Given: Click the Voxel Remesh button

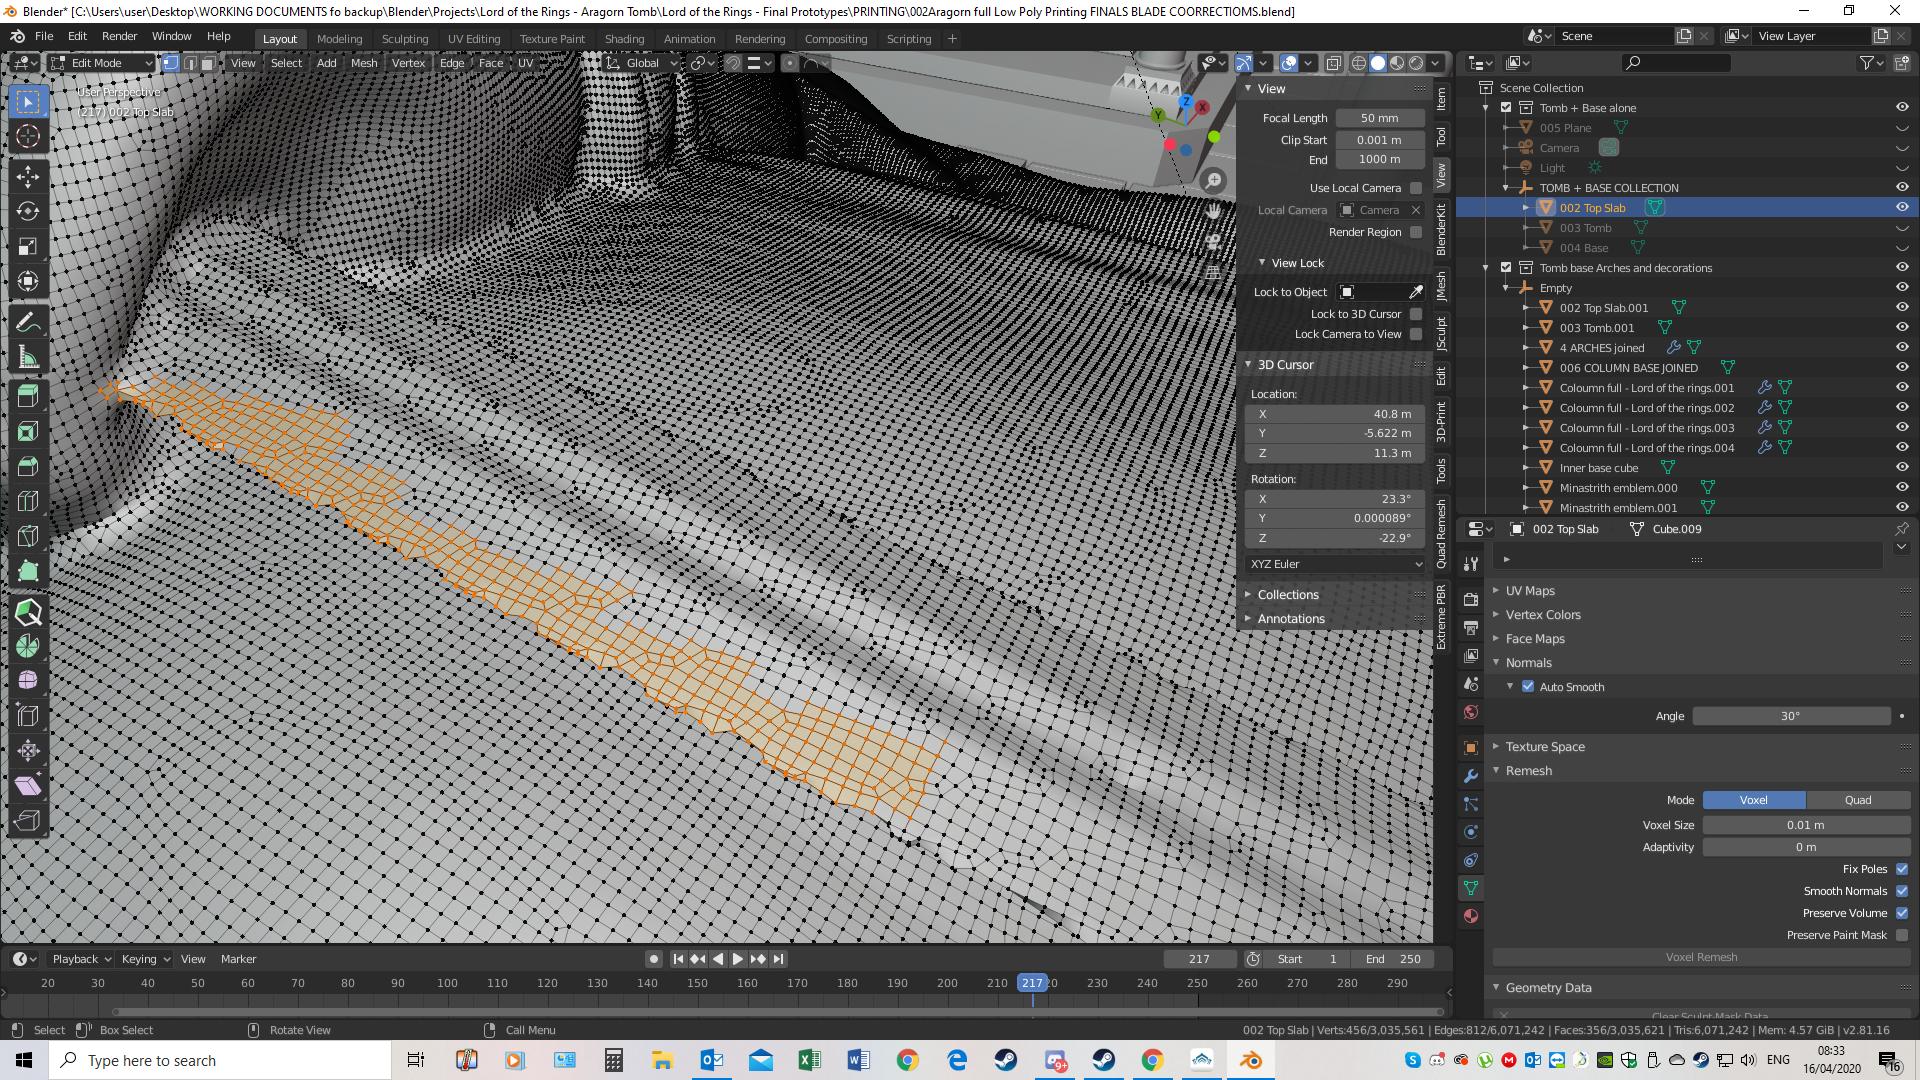Looking at the screenshot, I should pyautogui.click(x=1701, y=957).
